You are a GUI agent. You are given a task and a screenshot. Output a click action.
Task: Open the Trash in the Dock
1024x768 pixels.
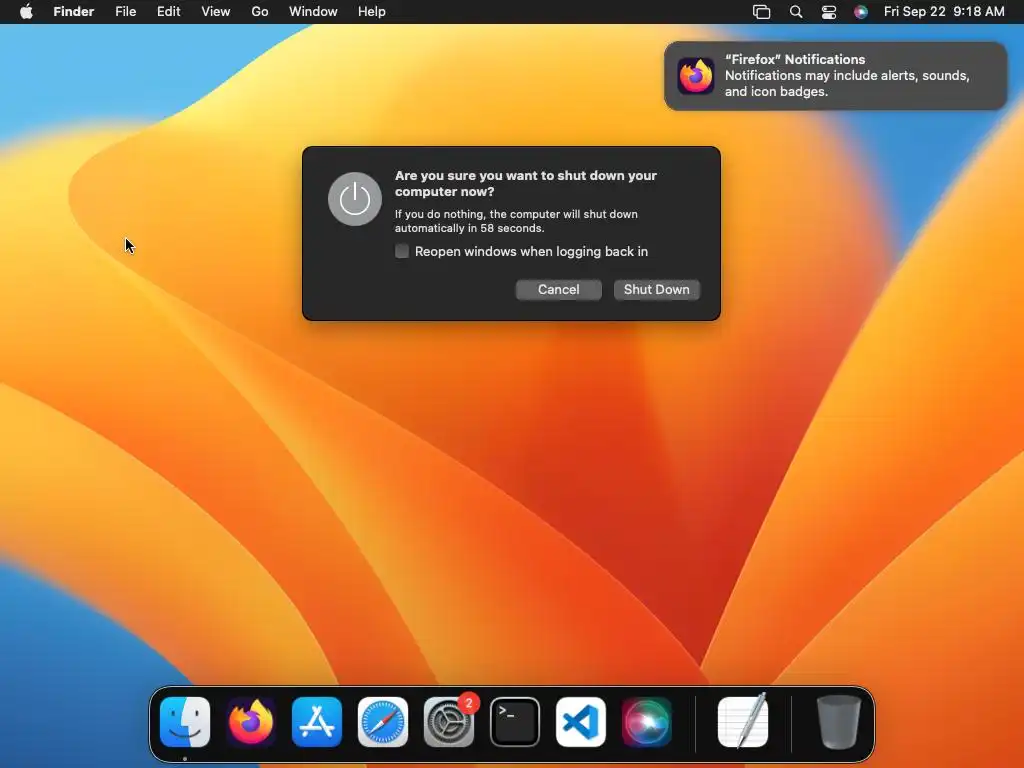point(839,722)
